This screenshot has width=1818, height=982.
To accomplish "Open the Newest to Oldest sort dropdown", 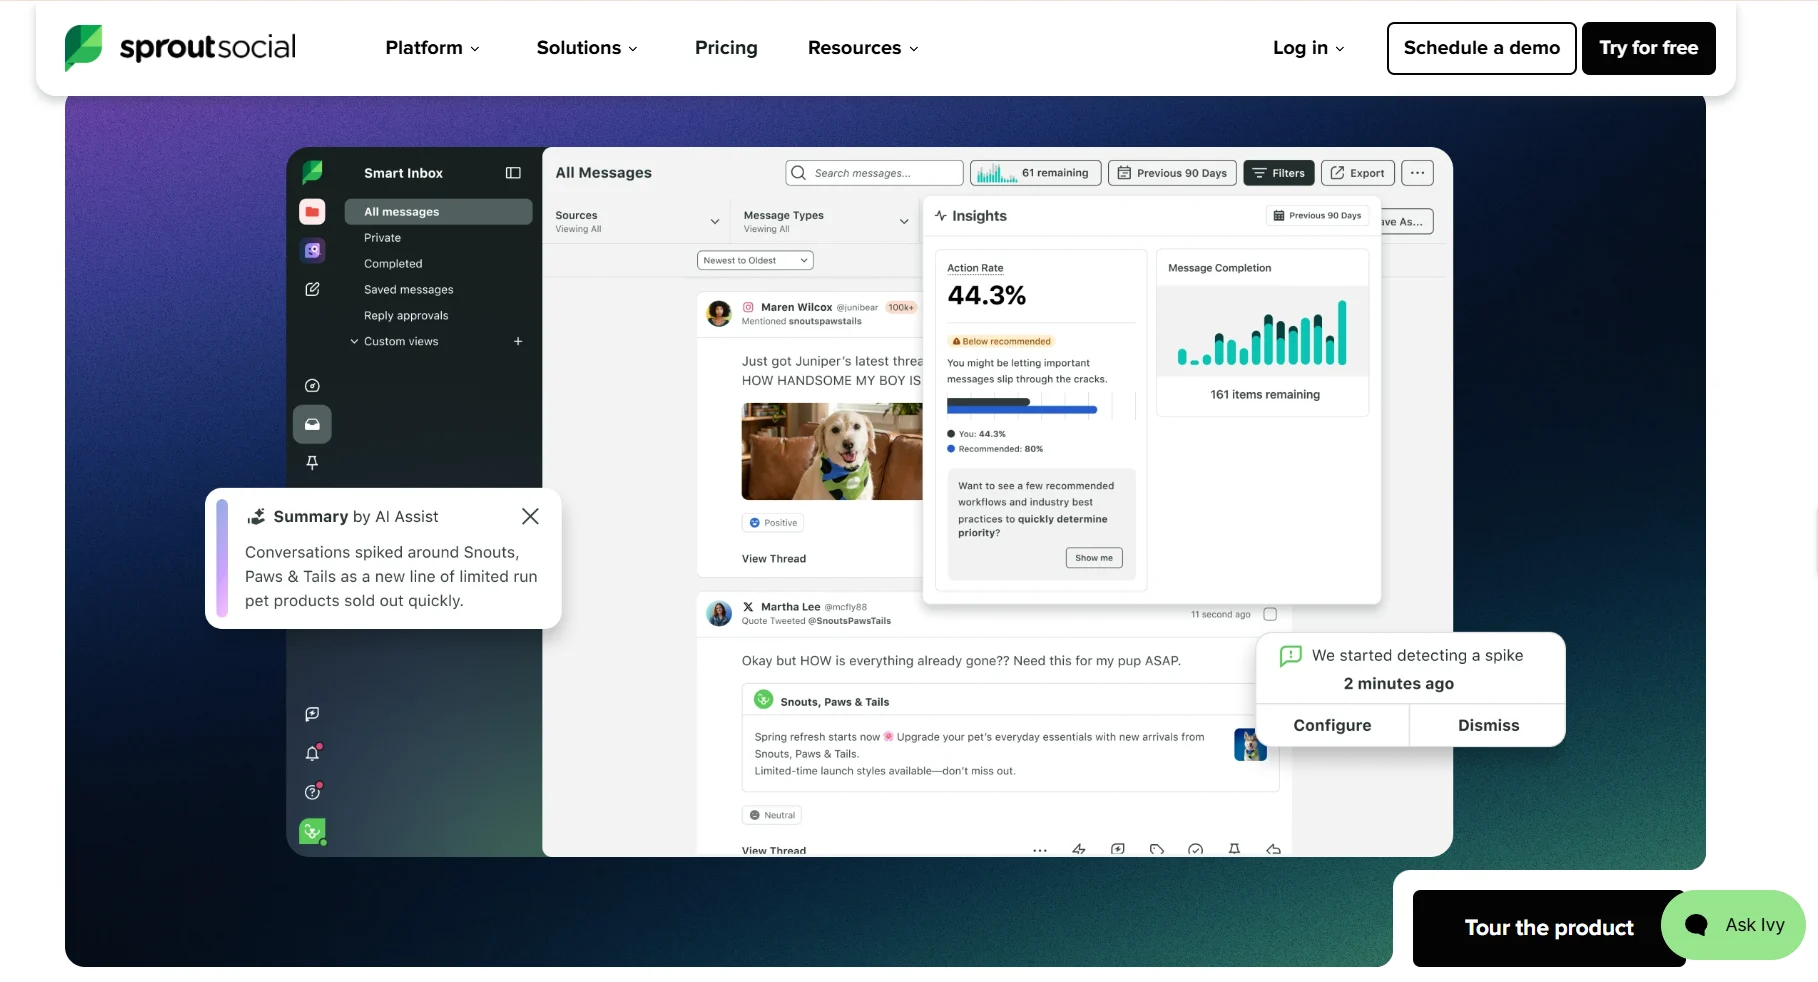I will click(755, 260).
